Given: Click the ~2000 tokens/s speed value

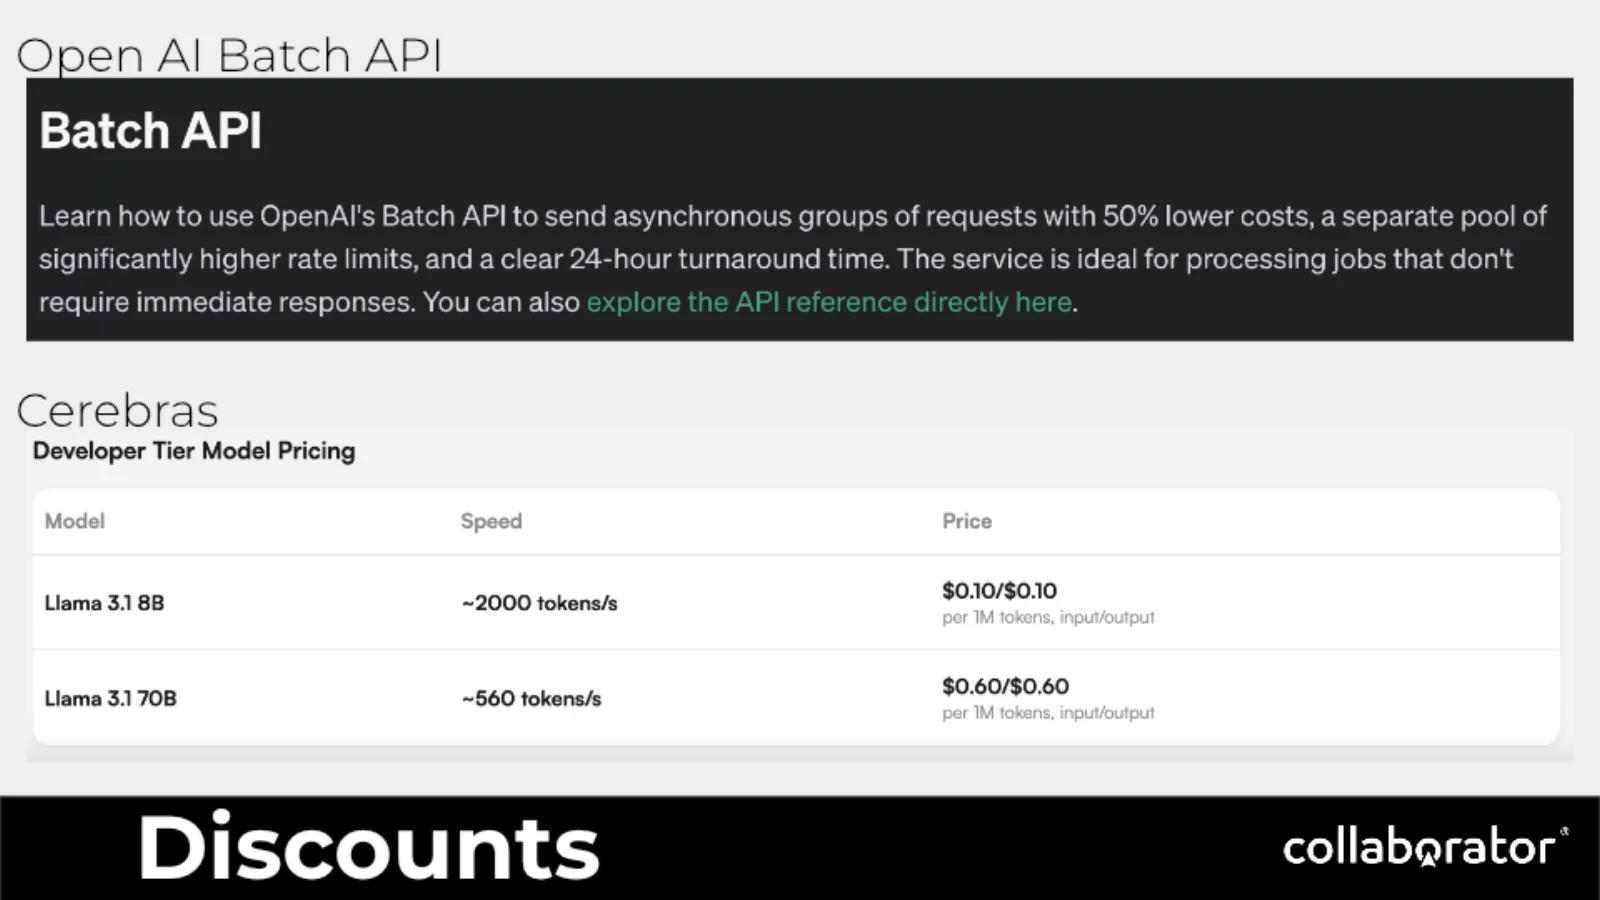Looking at the screenshot, I should [x=540, y=603].
